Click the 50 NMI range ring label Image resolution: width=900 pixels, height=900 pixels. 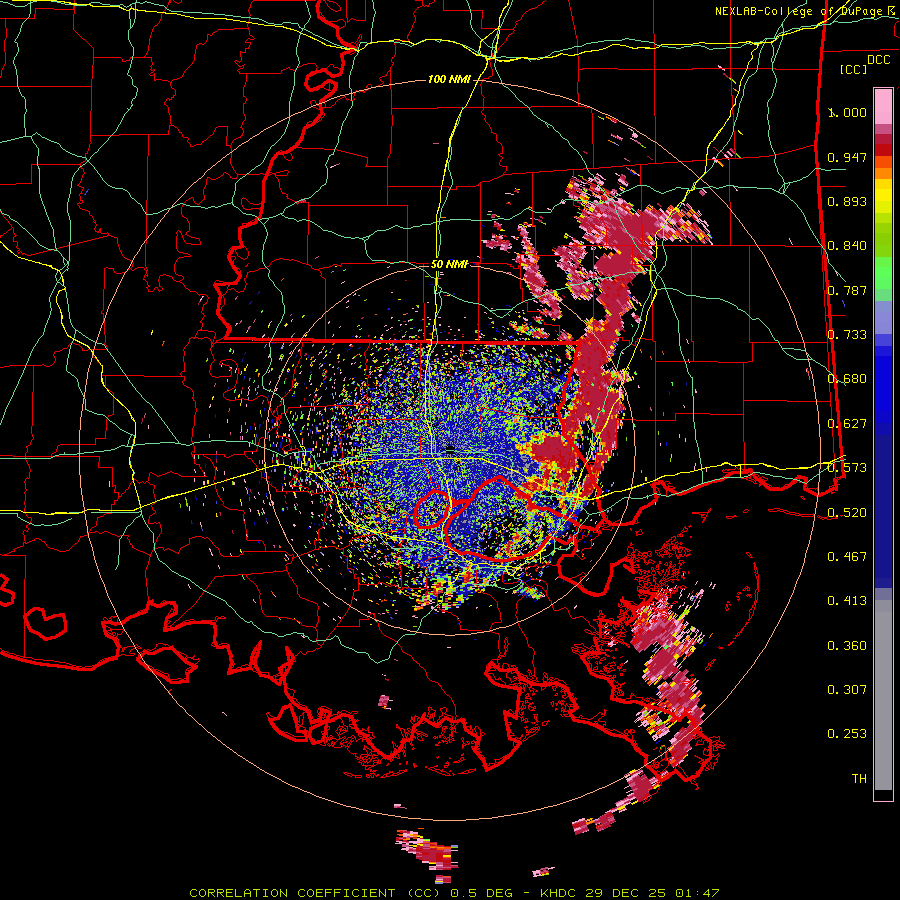click(449, 264)
